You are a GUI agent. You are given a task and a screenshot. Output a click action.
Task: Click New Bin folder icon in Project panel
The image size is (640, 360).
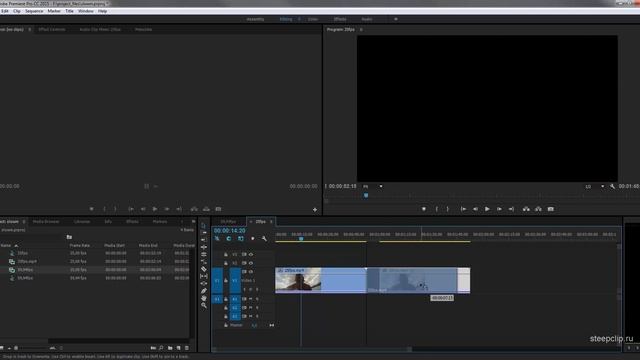click(x=170, y=348)
